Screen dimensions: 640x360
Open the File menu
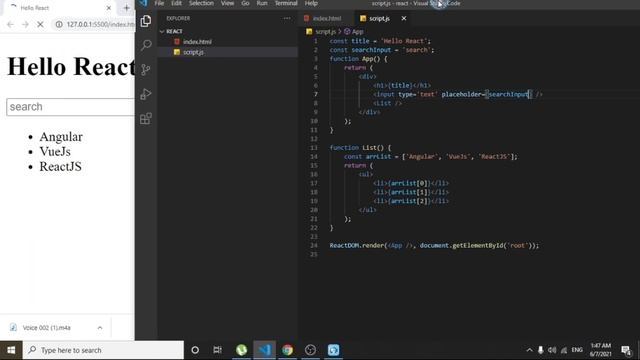click(x=159, y=3)
